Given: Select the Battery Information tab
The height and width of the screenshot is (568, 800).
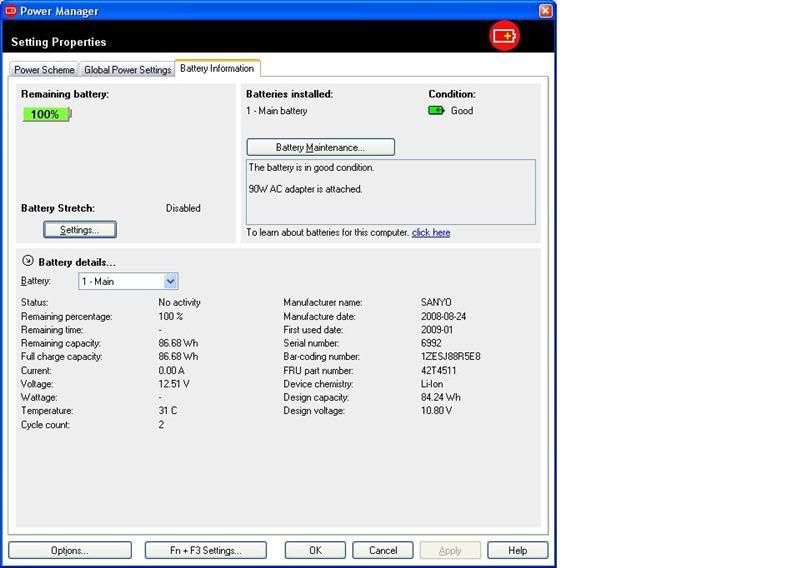Looking at the screenshot, I should [x=217, y=69].
